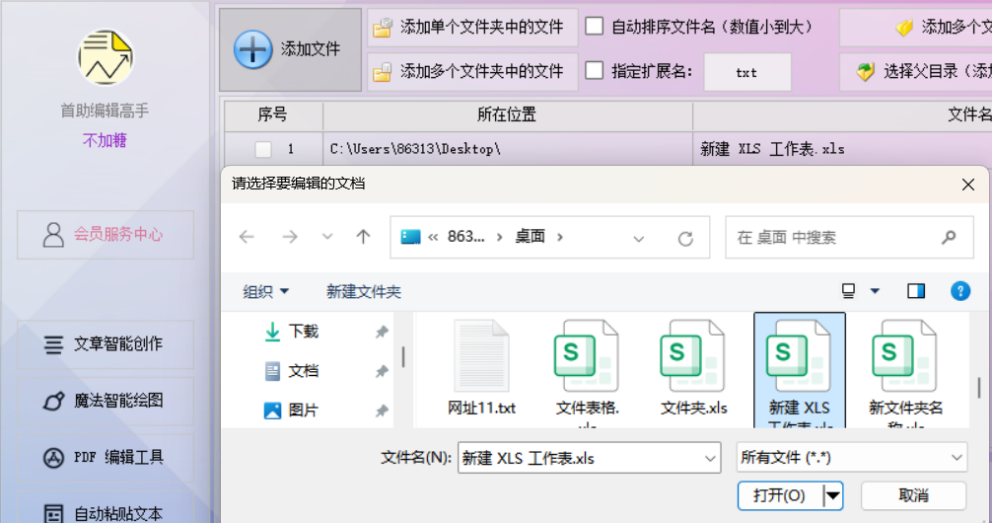Click the 在 桌面 中搜索 search box

[849, 237]
